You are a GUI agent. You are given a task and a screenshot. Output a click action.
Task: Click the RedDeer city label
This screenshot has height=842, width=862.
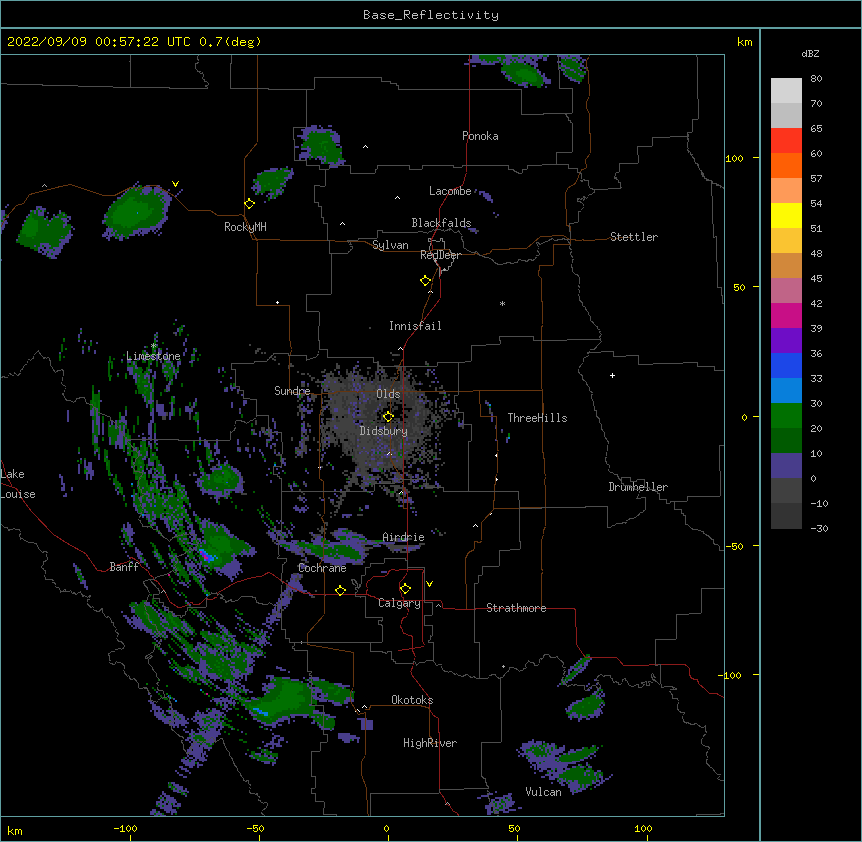click(440, 255)
